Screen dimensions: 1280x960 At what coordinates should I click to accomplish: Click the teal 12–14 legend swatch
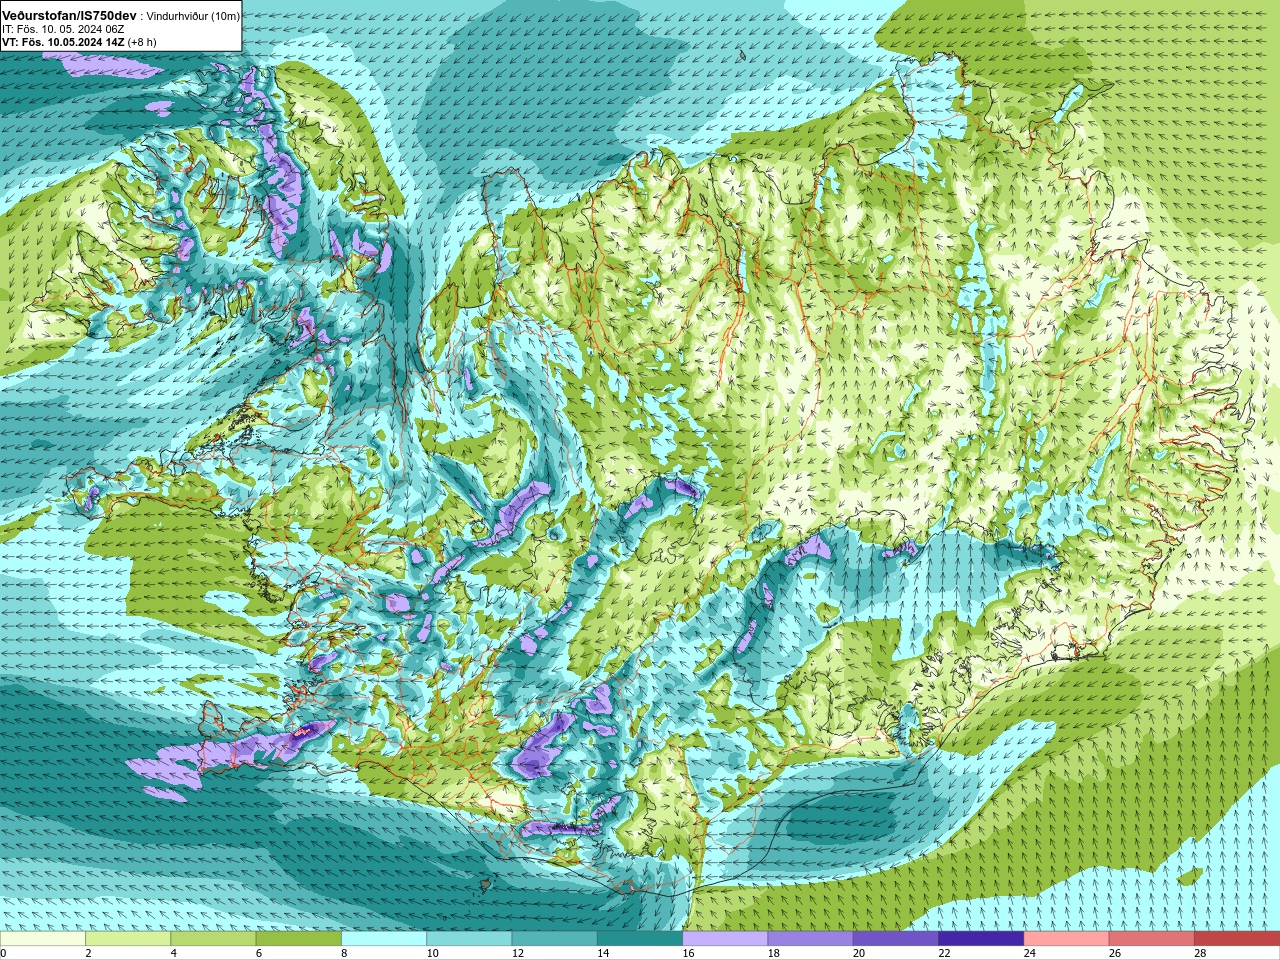click(x=554, y=939)
